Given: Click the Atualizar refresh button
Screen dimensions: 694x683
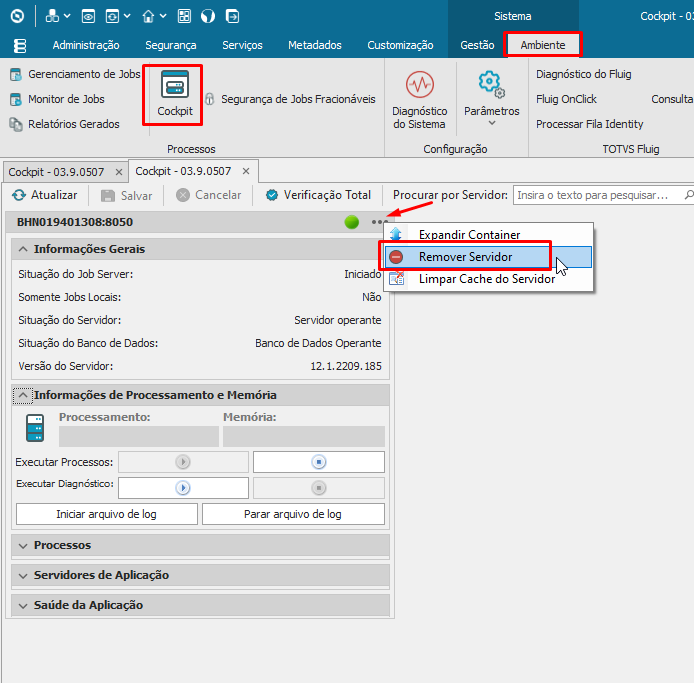Looking at the screenshot, I should click(x=44, y=195).
